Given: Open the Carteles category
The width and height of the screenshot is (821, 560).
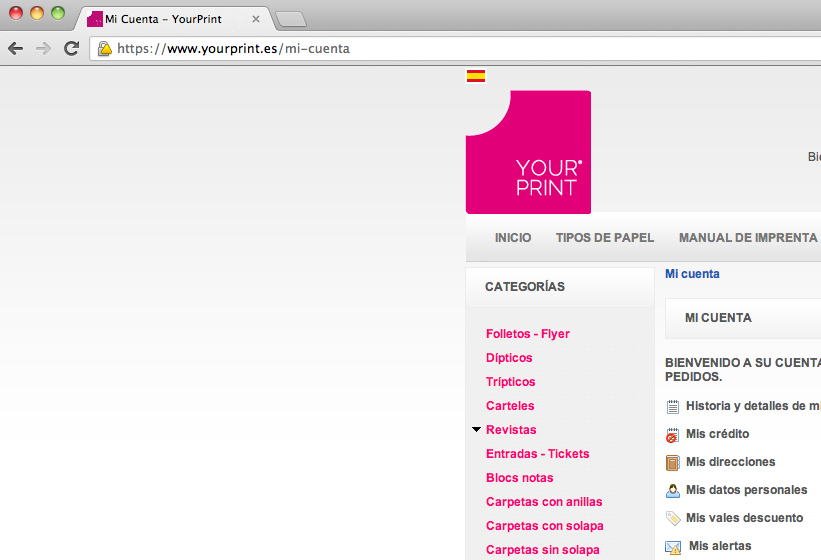Looking at the screenshot, I should point(510,406).
